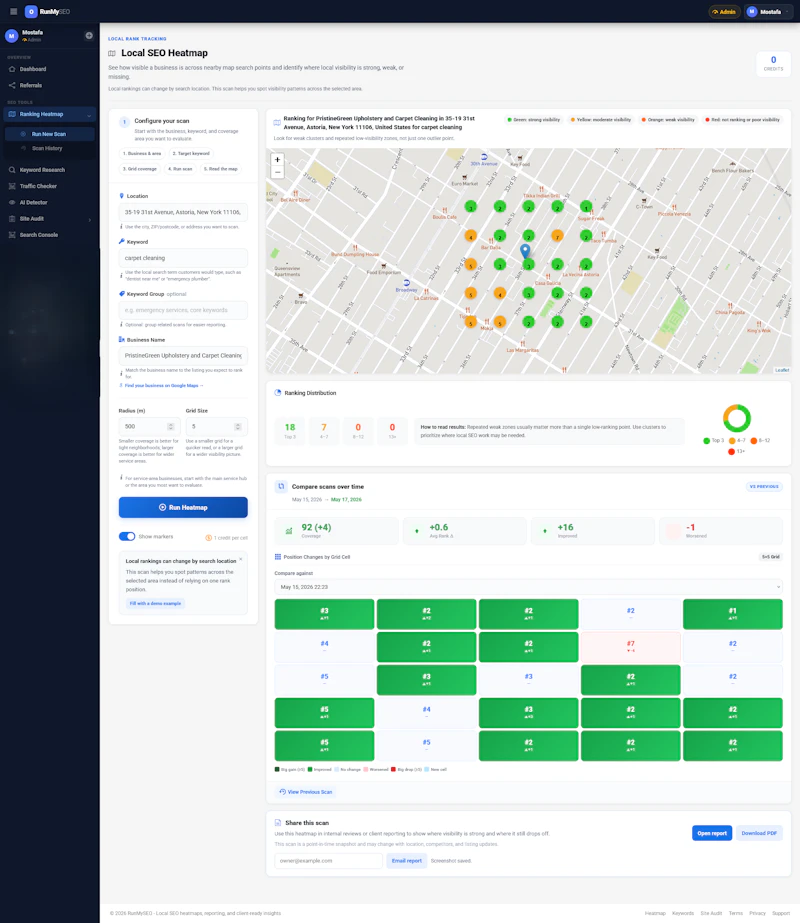The height and width of the screenshot is (923, 800).
Task: Click the ranking distribution donut chart
Action: point(736,419)
